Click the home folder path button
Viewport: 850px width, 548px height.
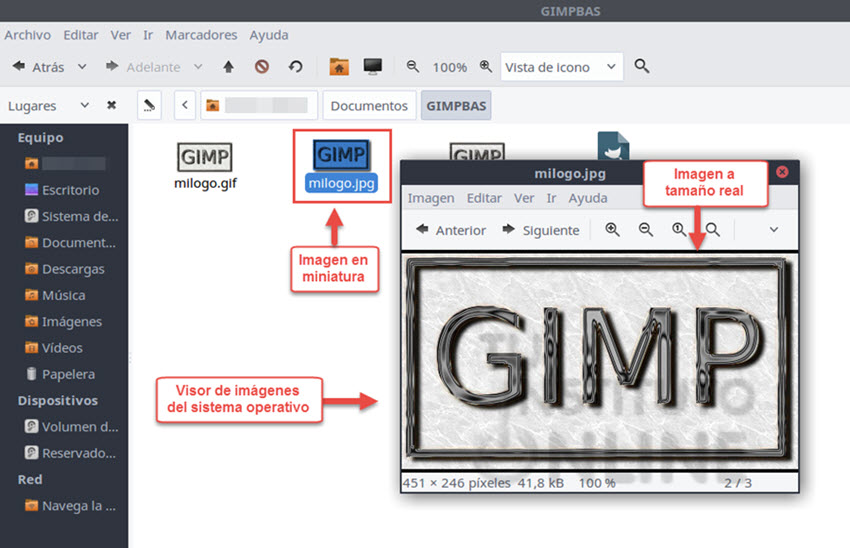click(x=259, y=105)
